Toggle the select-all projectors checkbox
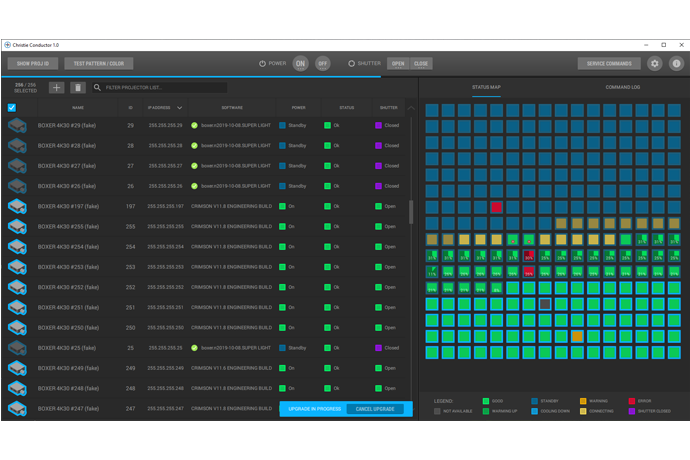 tap(12, 107)
